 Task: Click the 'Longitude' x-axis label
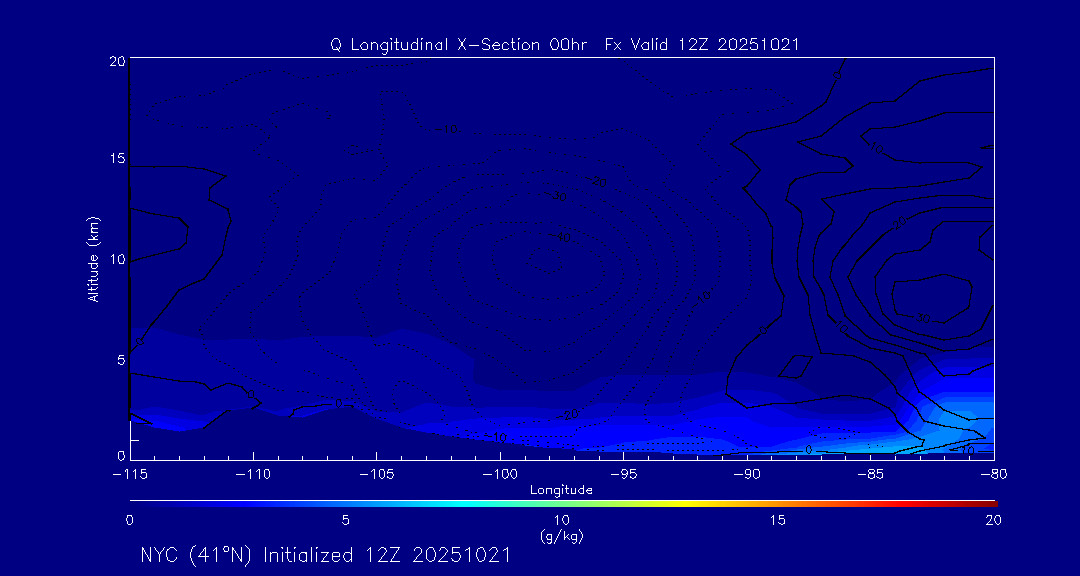click(561, 490)
